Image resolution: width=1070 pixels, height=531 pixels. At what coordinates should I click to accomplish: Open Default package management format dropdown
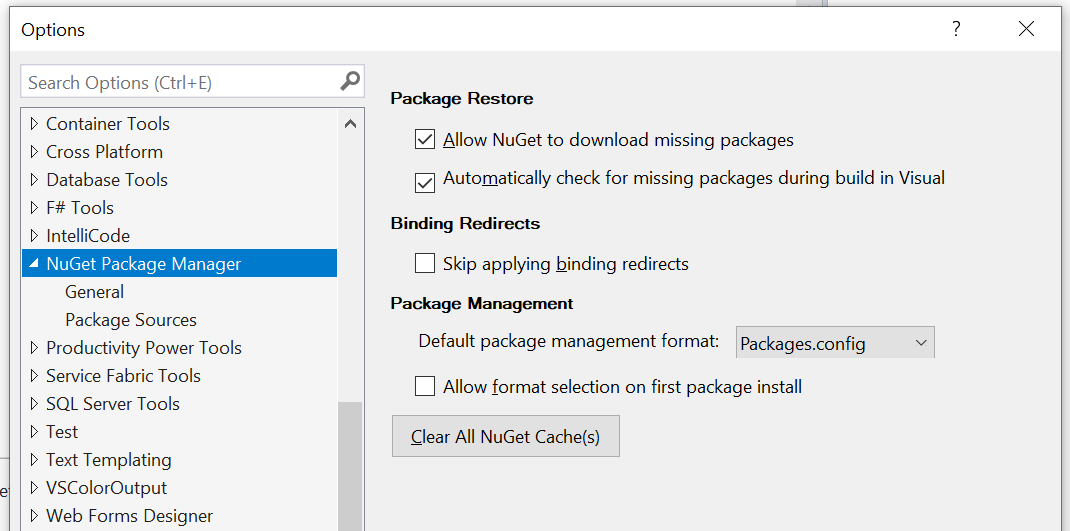click(835, 343)
